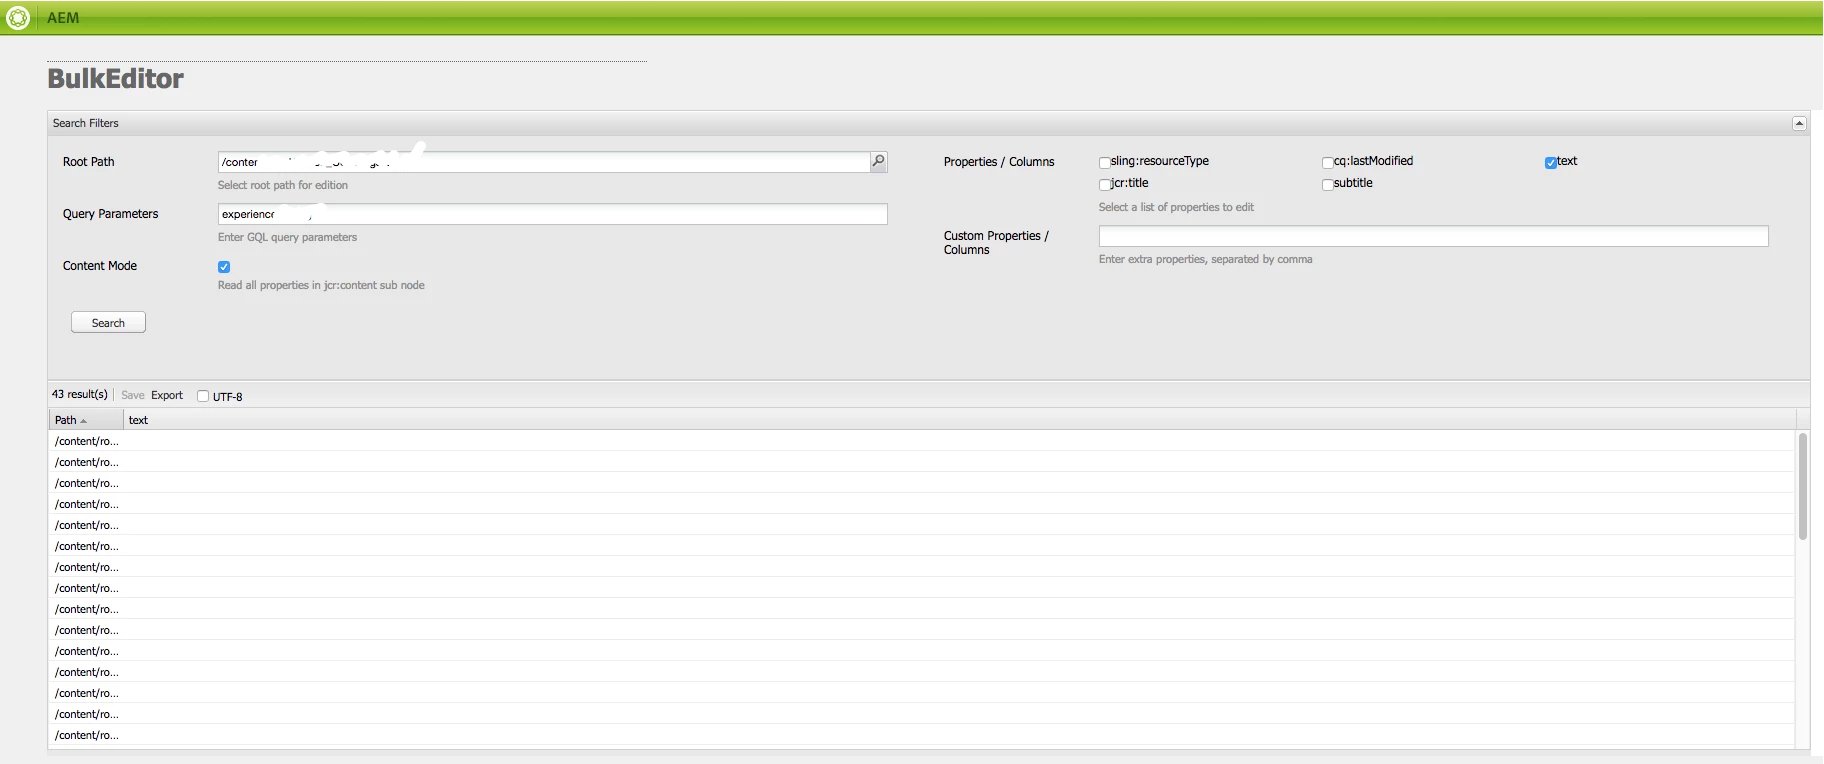Enable the sling:resourceType checkbox
This screenshot has width=1824, height=764.
point(1104,162)
